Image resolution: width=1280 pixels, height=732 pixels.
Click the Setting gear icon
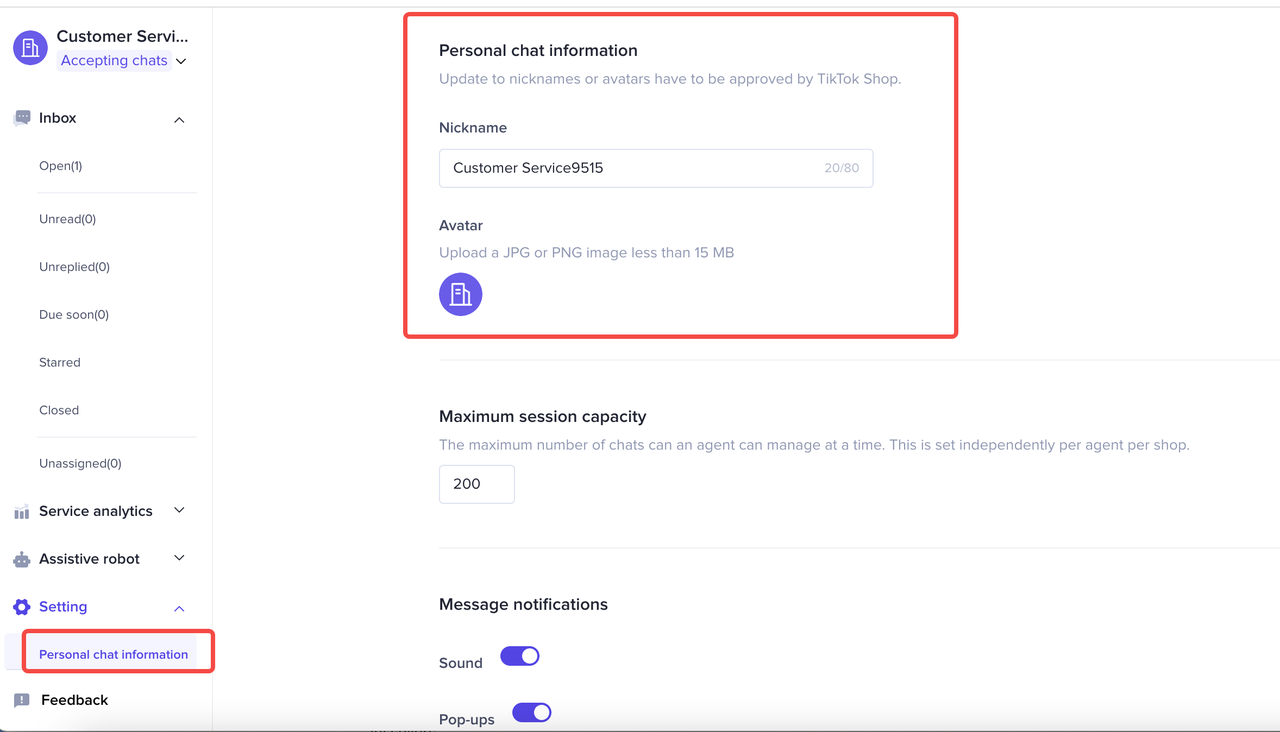coord(22,607)
